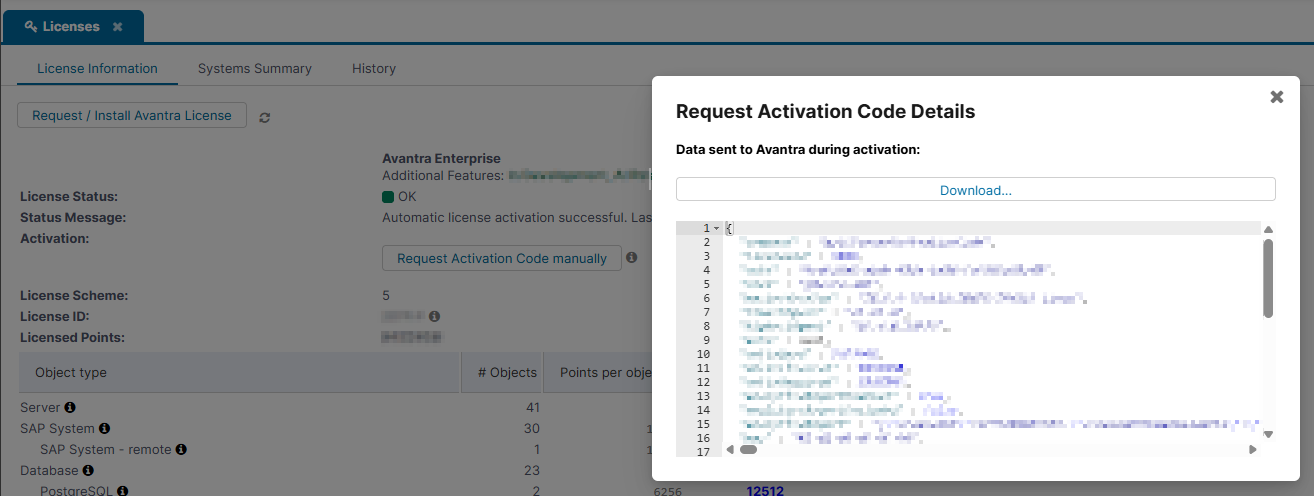Screen dimensions: 1314x496
Task: Click the code editor scroll down arrow
Action: 1268,434
